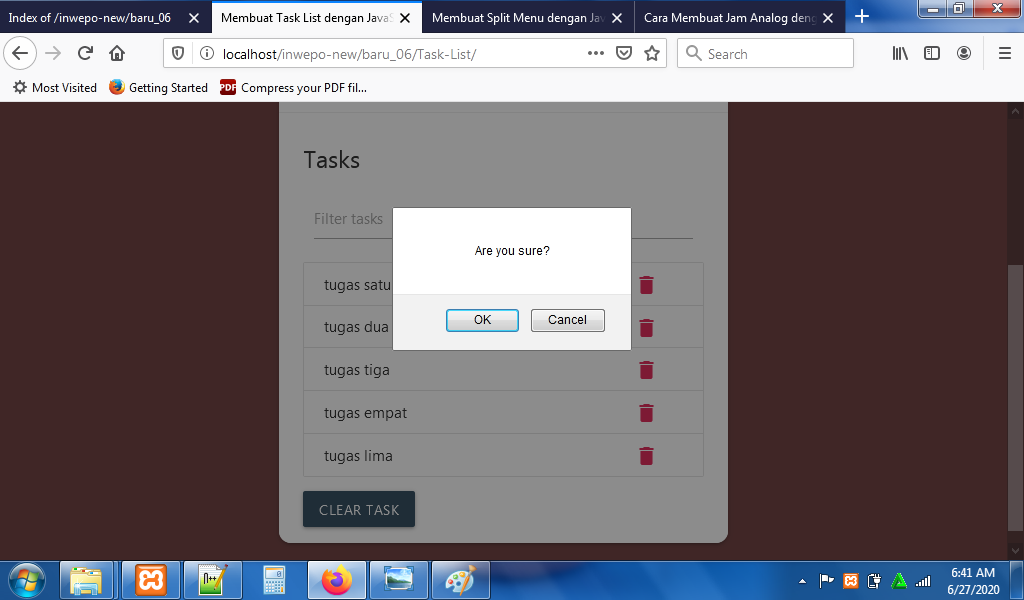Delete tugas dua via trash icon
1024x600 pixels.
point(646,328)
